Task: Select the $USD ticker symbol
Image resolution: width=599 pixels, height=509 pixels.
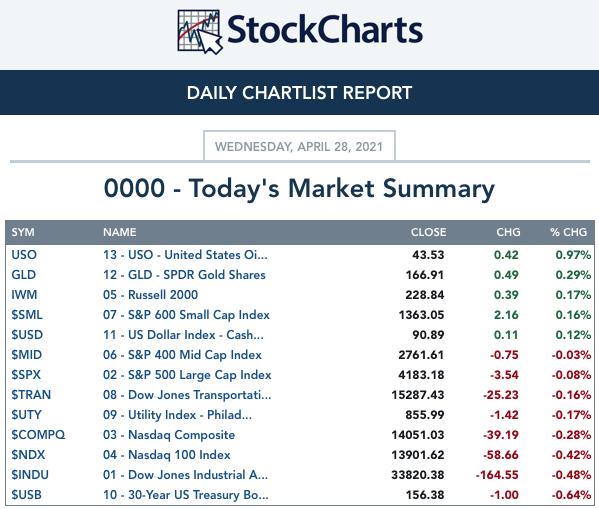Action: pyautogui.click(x=27, y=335)
